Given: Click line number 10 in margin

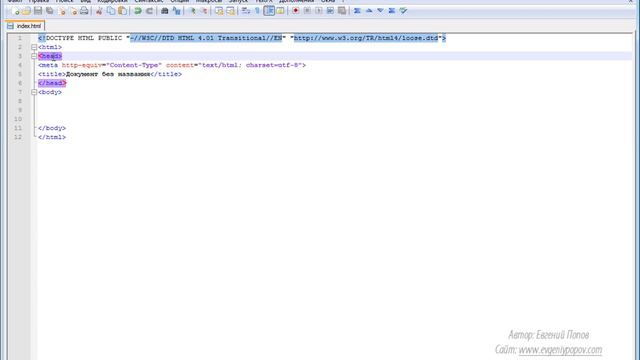Looking at the screenshot, I should (18, 119).
